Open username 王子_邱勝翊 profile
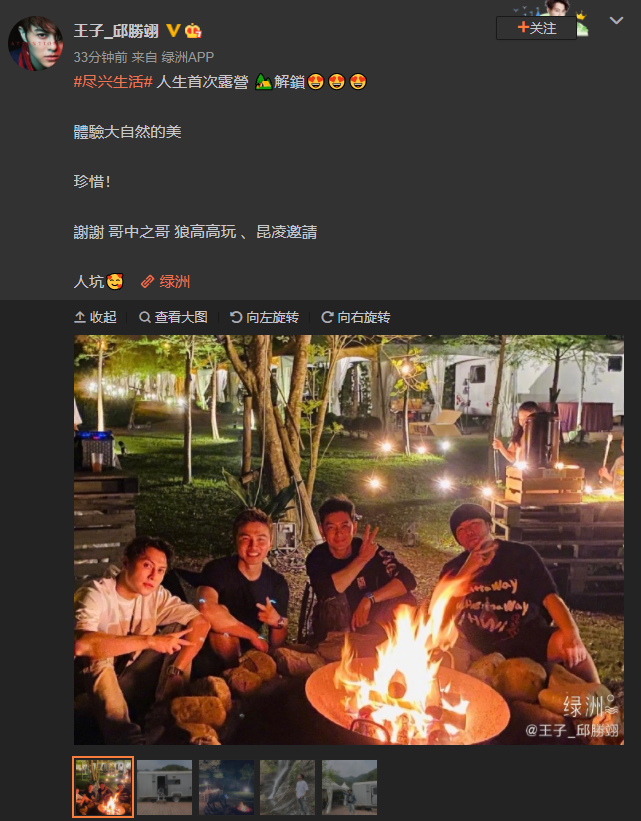This screenshot has width=641, height=821. tap(116, 31)
